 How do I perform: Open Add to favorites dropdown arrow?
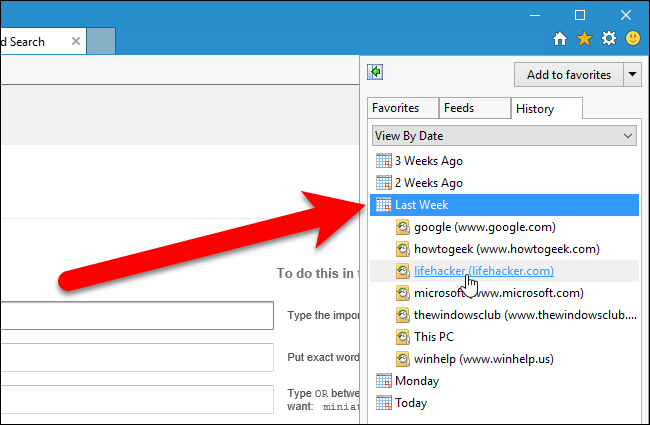[x=632, y=75]
